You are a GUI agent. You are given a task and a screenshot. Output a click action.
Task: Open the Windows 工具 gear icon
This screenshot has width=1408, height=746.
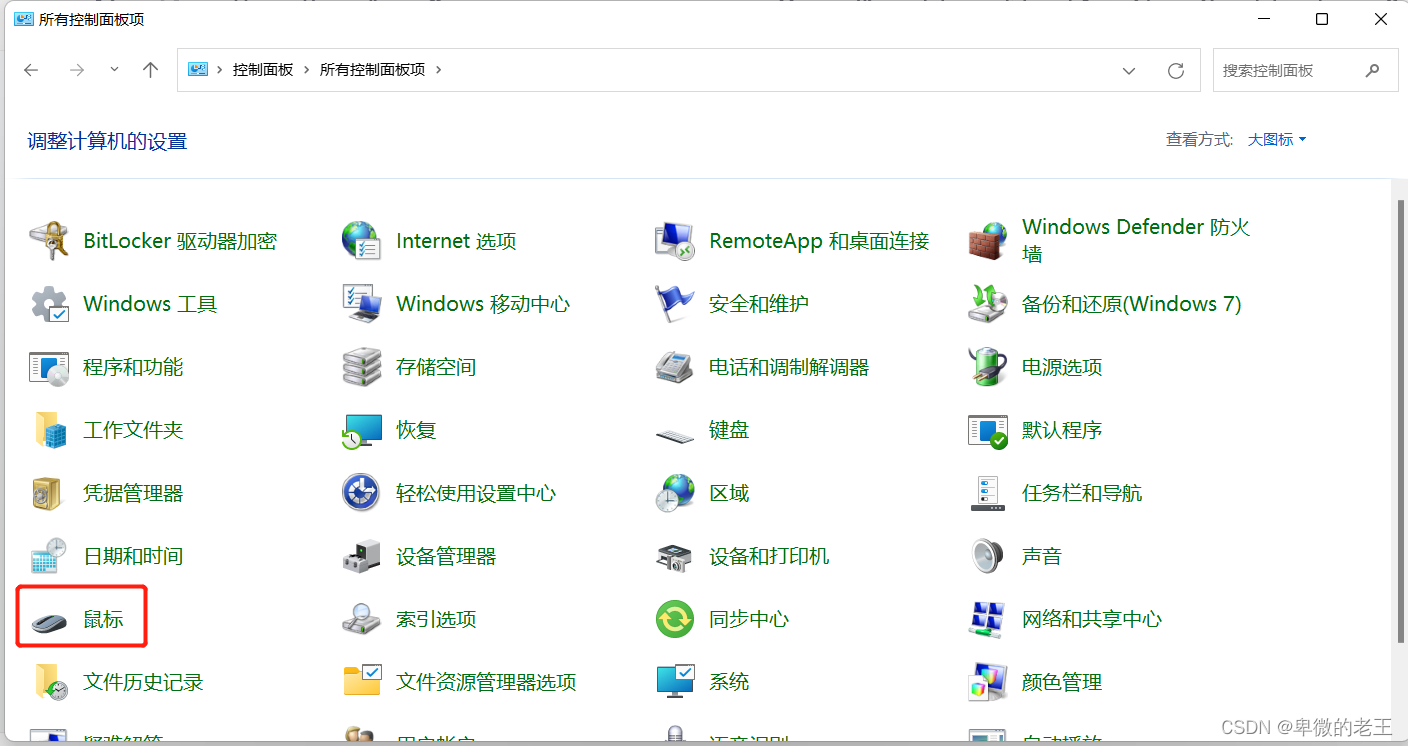pos(48,304)
